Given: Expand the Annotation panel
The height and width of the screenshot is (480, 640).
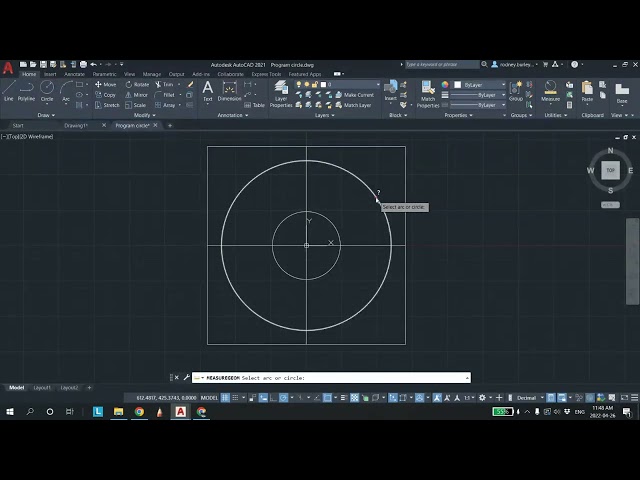Looking at the screenshot, I should 233,116.
